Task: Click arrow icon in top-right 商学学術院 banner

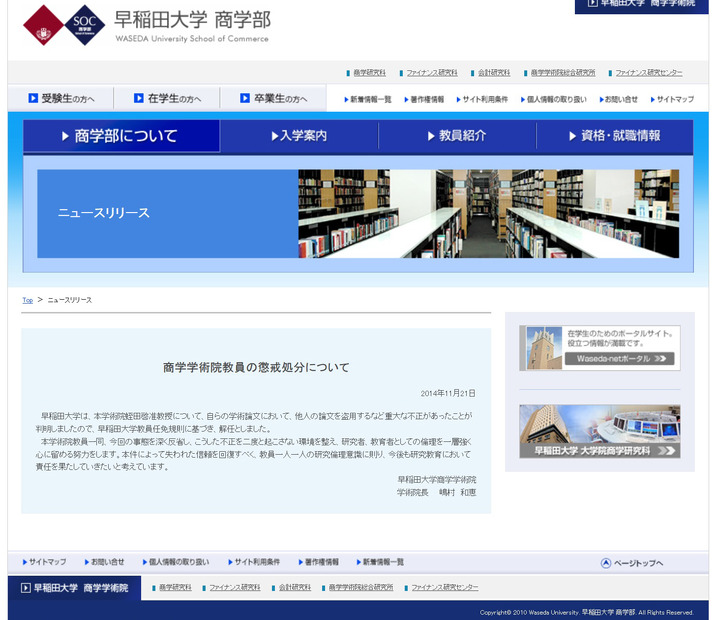Action: (x=592, y=4)
